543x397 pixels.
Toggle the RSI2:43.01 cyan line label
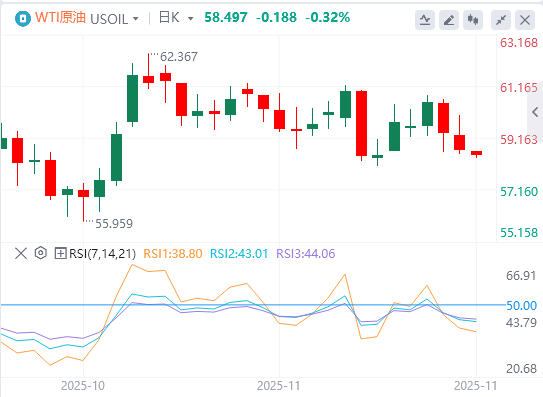(x=239, y=254)
